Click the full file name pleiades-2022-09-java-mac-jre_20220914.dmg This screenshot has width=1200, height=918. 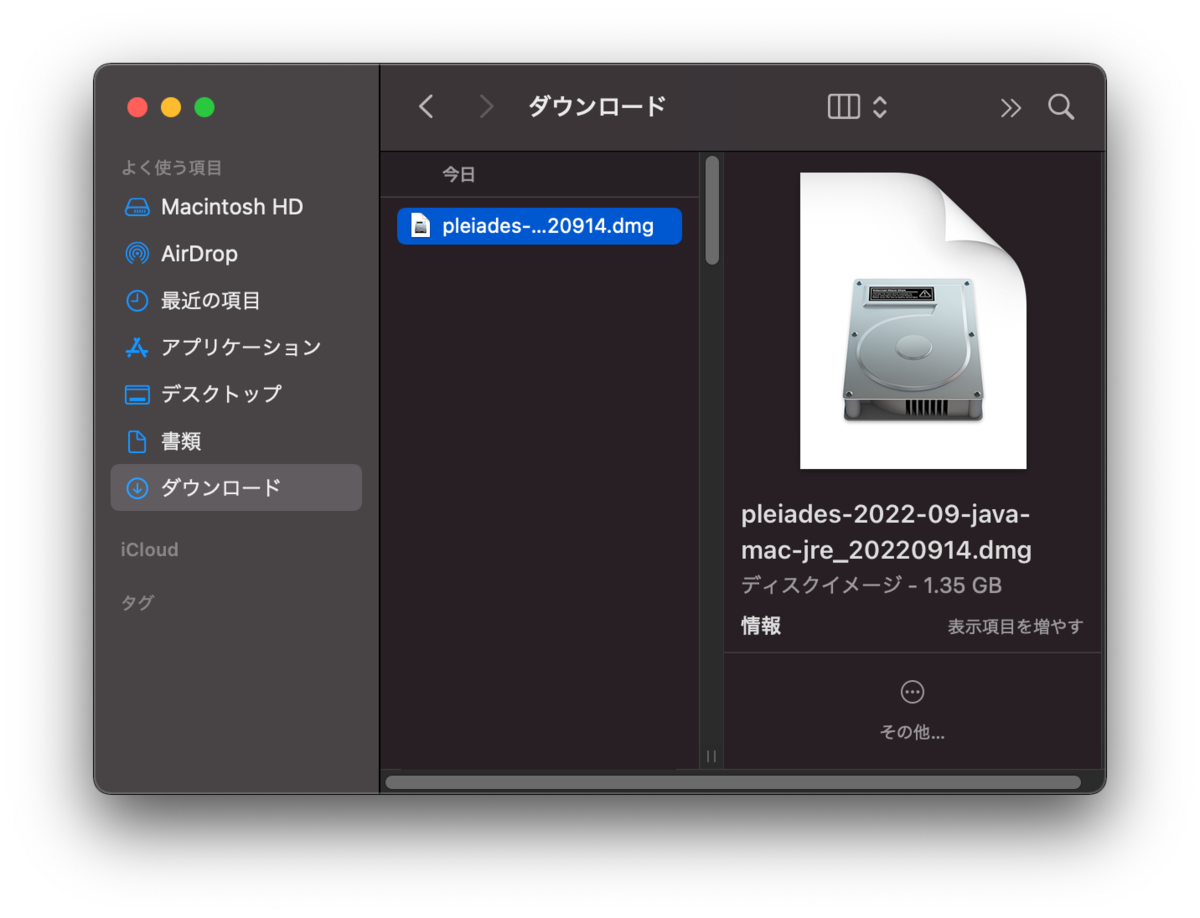(x=887, y=532)
